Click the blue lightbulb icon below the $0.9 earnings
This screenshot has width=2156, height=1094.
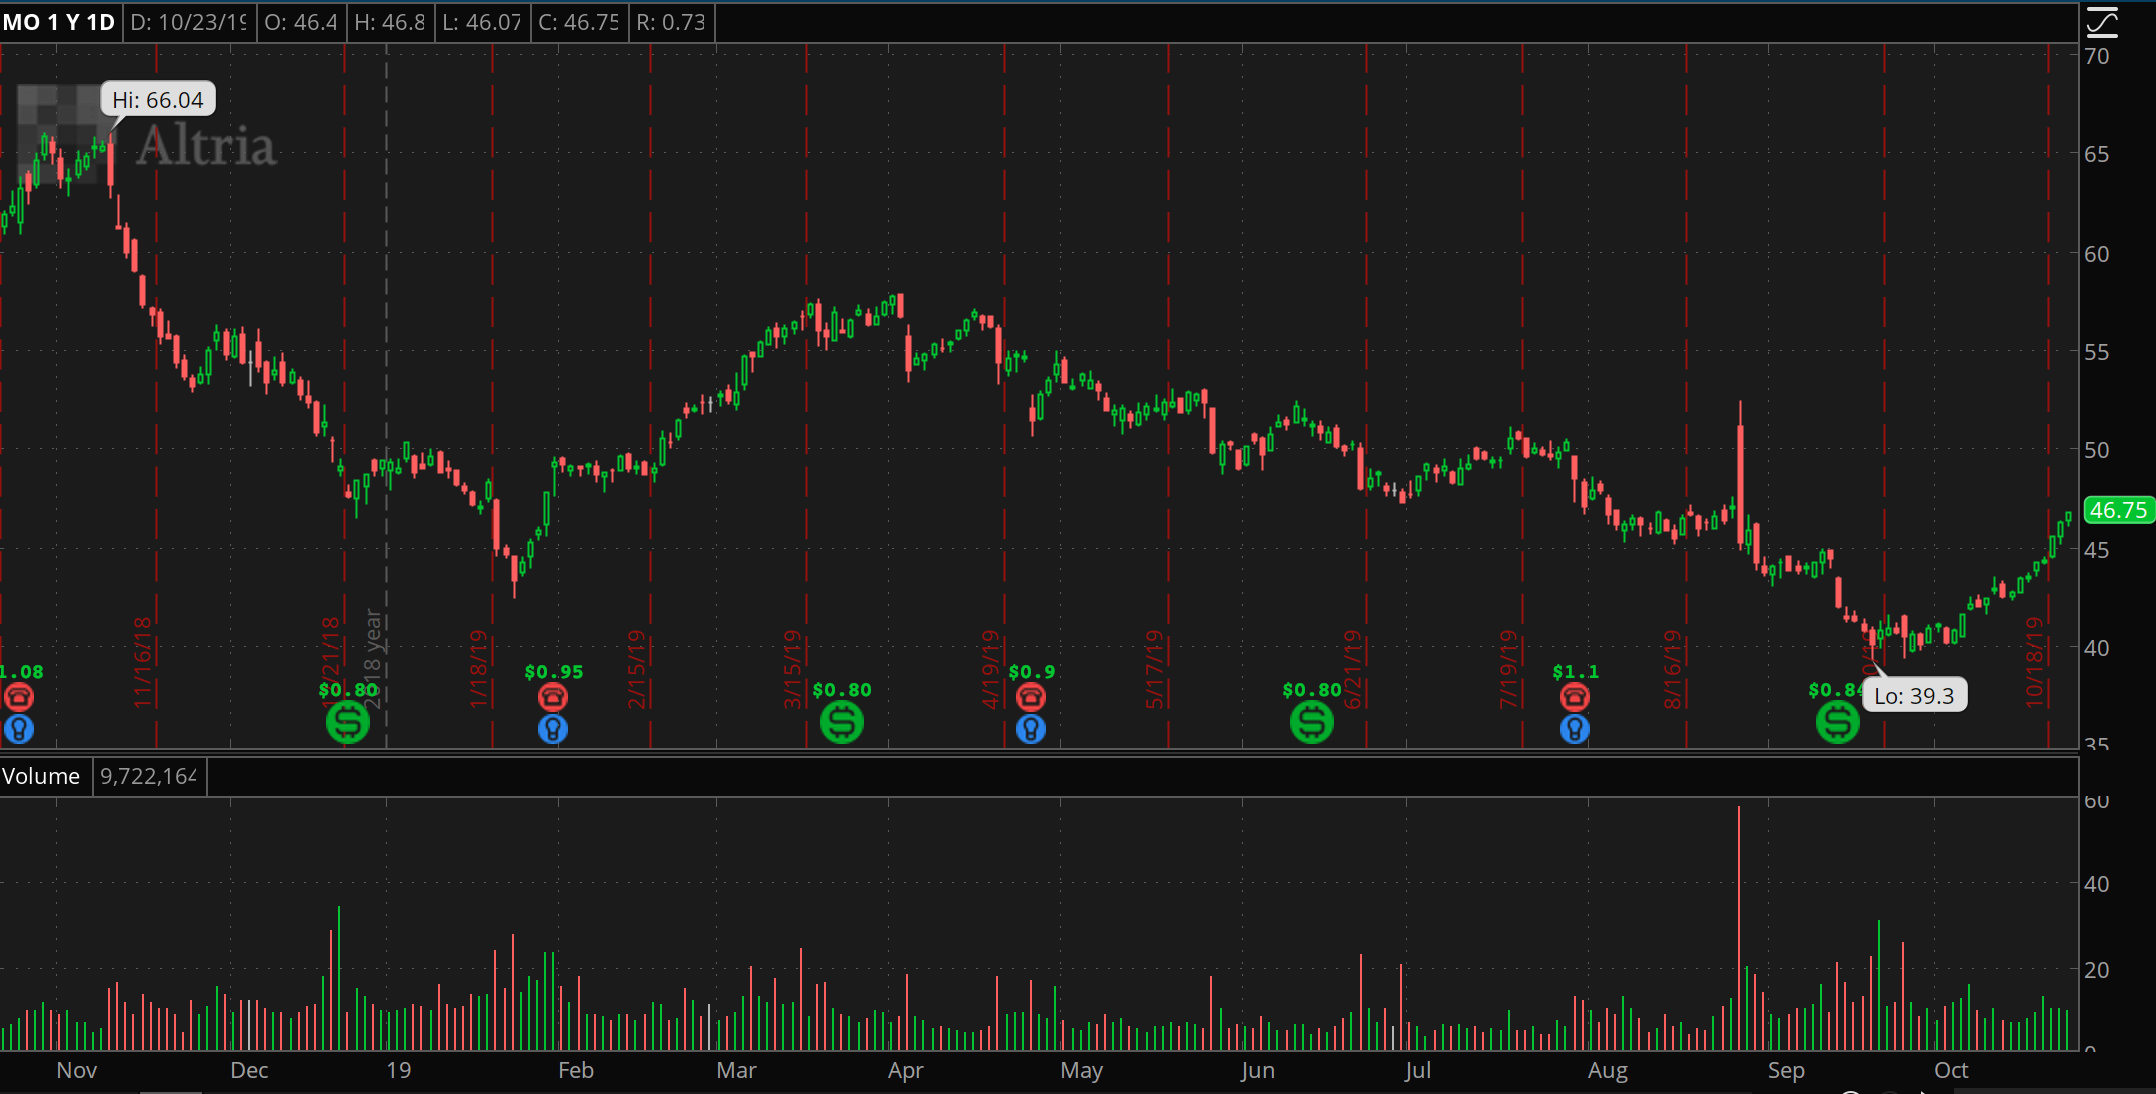coord(1031,729)
